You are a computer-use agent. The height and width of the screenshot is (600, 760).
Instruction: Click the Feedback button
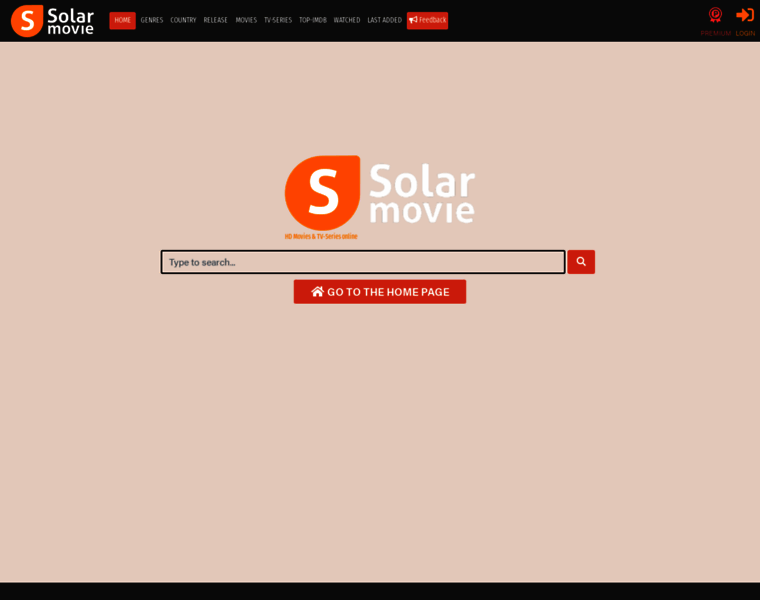click(x=427, y=20)
